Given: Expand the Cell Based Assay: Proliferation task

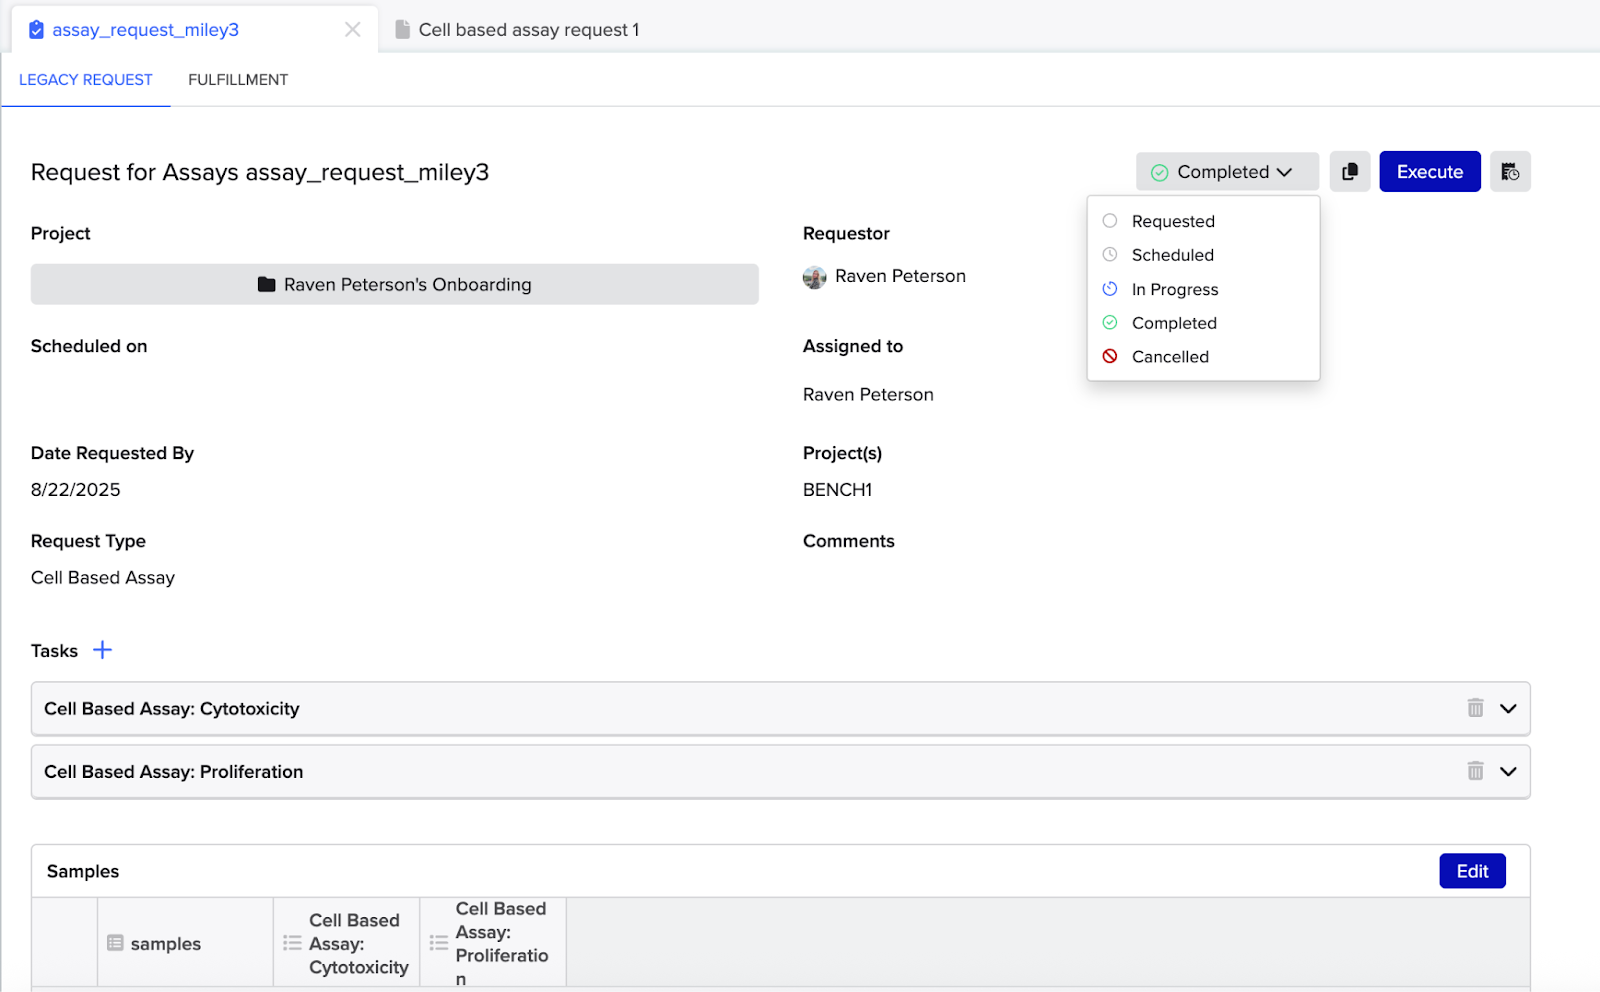Looking at the screenshot, I should (1508, 771).
